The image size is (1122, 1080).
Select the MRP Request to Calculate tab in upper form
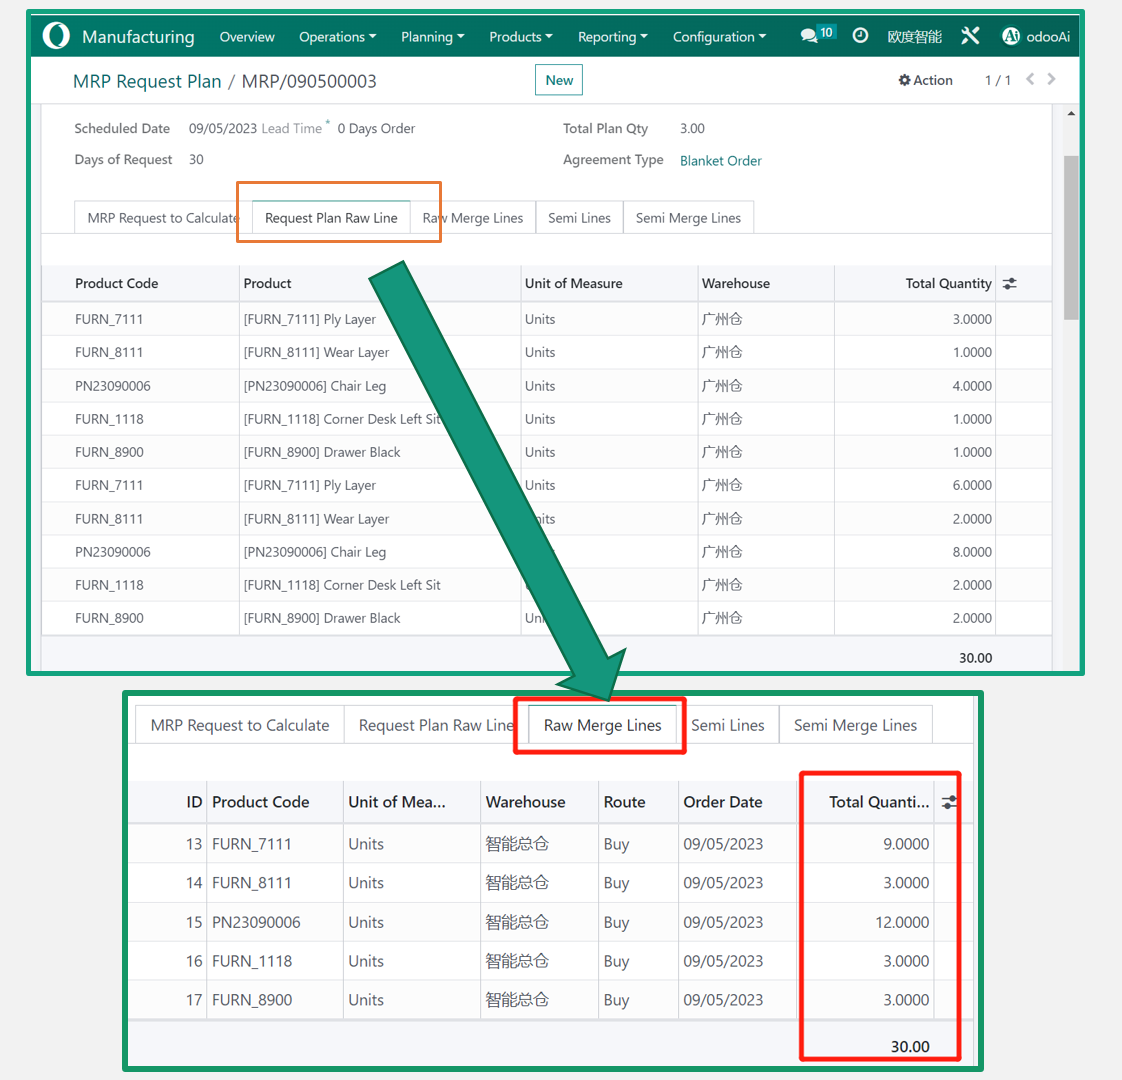(162, 218)
